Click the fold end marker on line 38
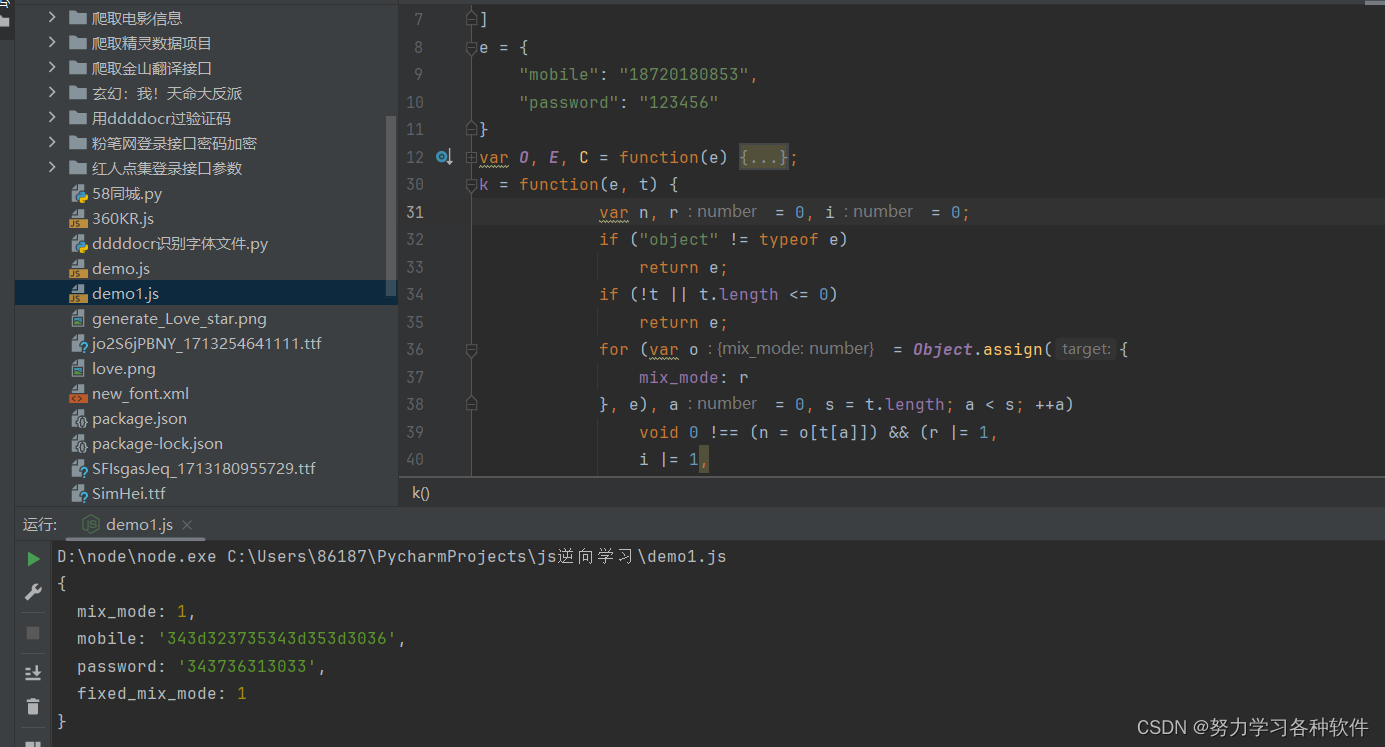 click(x=472, y=404)
